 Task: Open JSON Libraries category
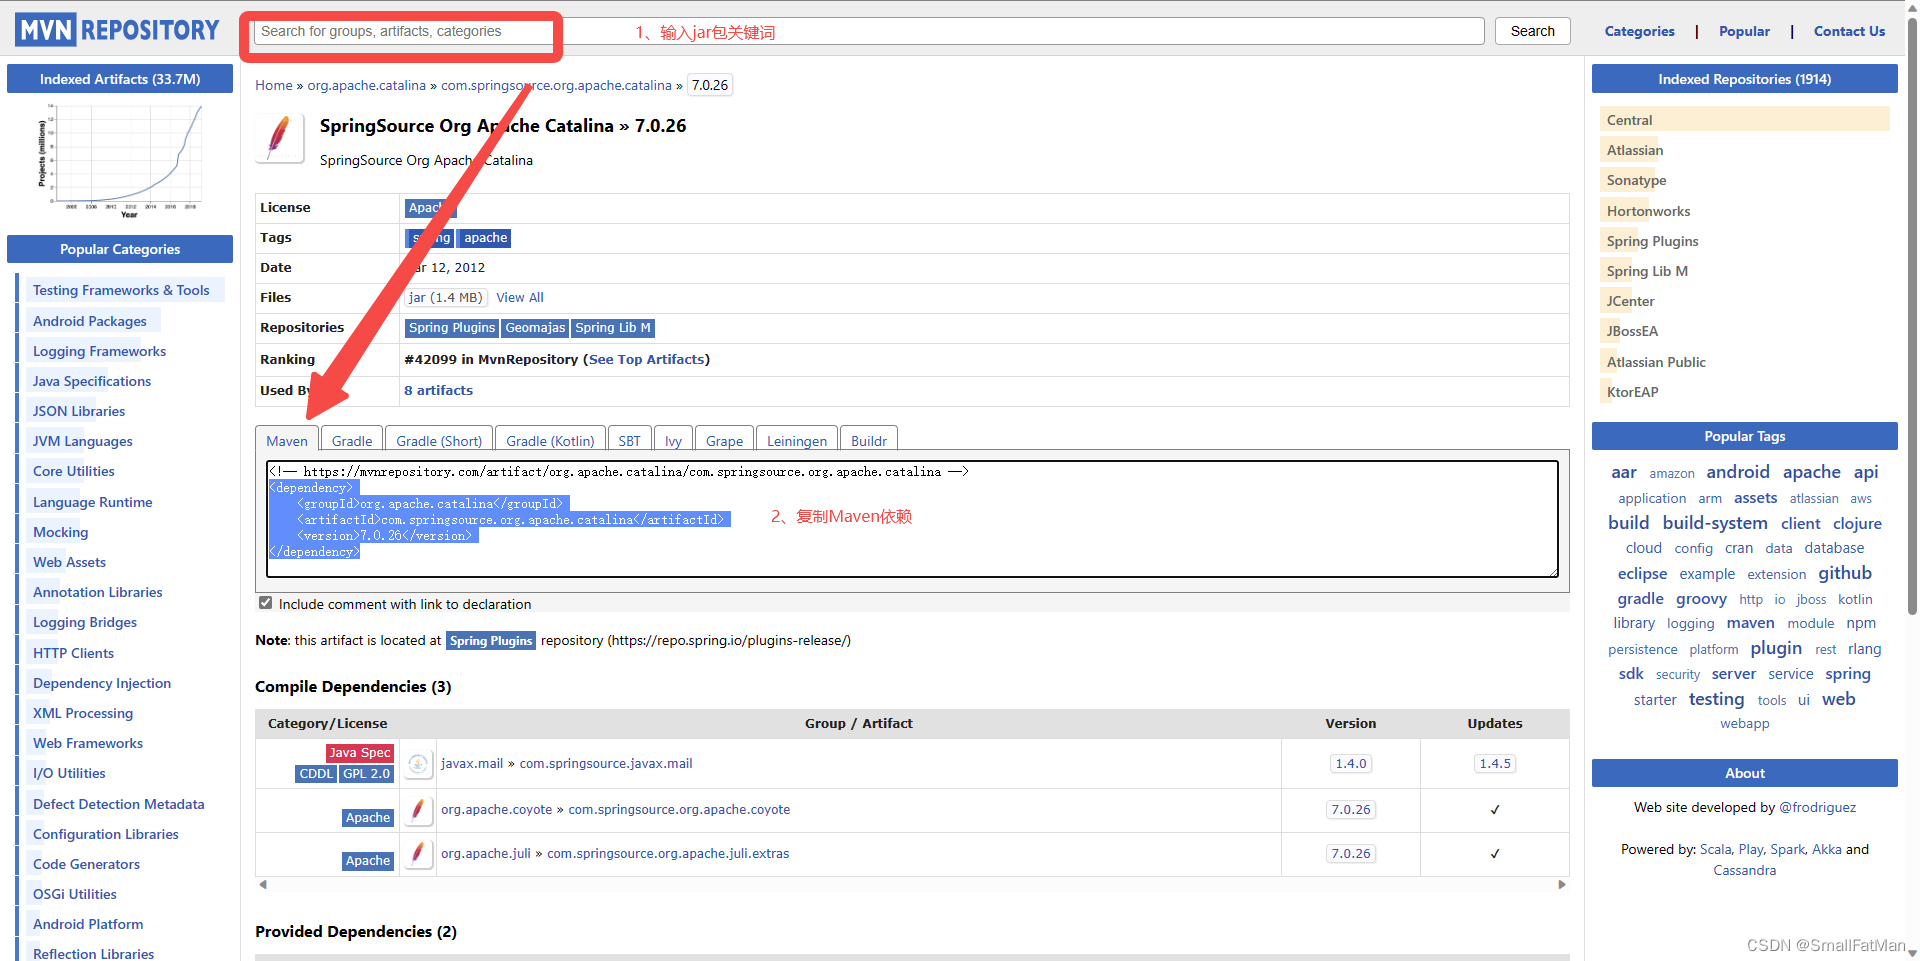tap(79, 411)
